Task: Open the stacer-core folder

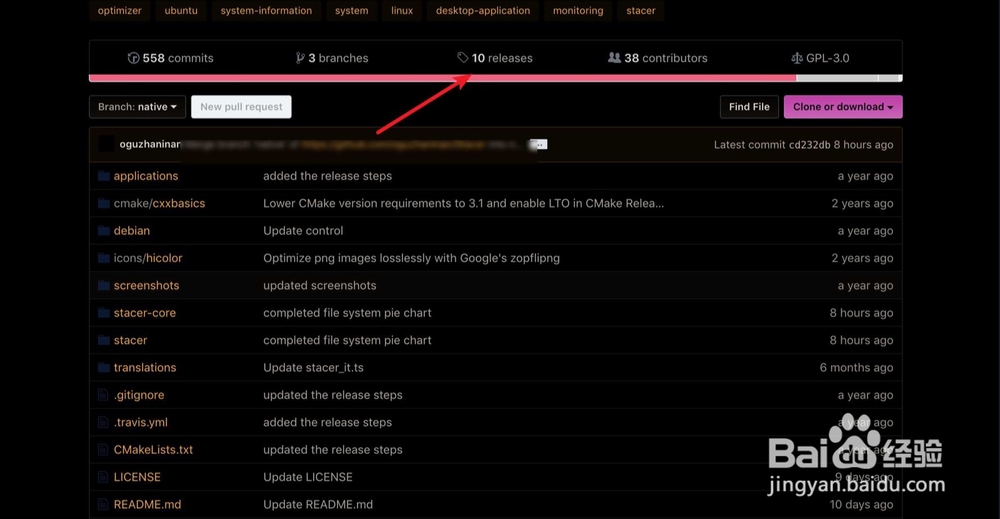Action: tap(145, 313)
